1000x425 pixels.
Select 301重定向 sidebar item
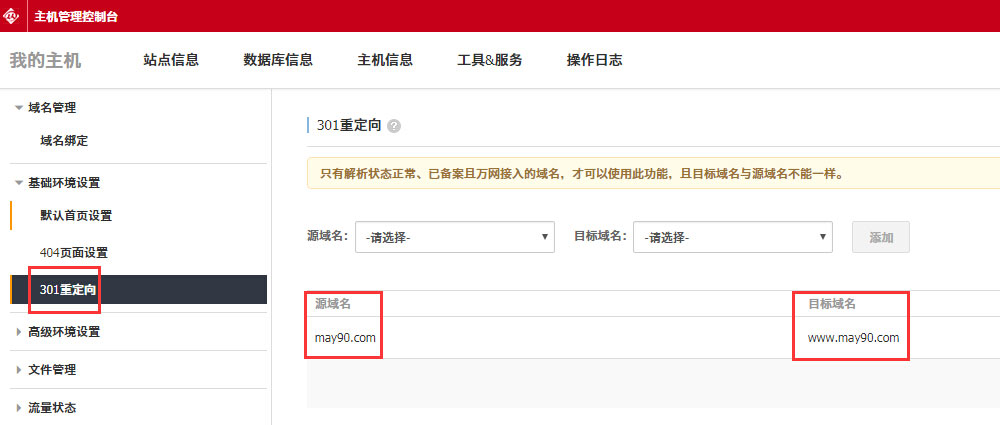(68, 290)
